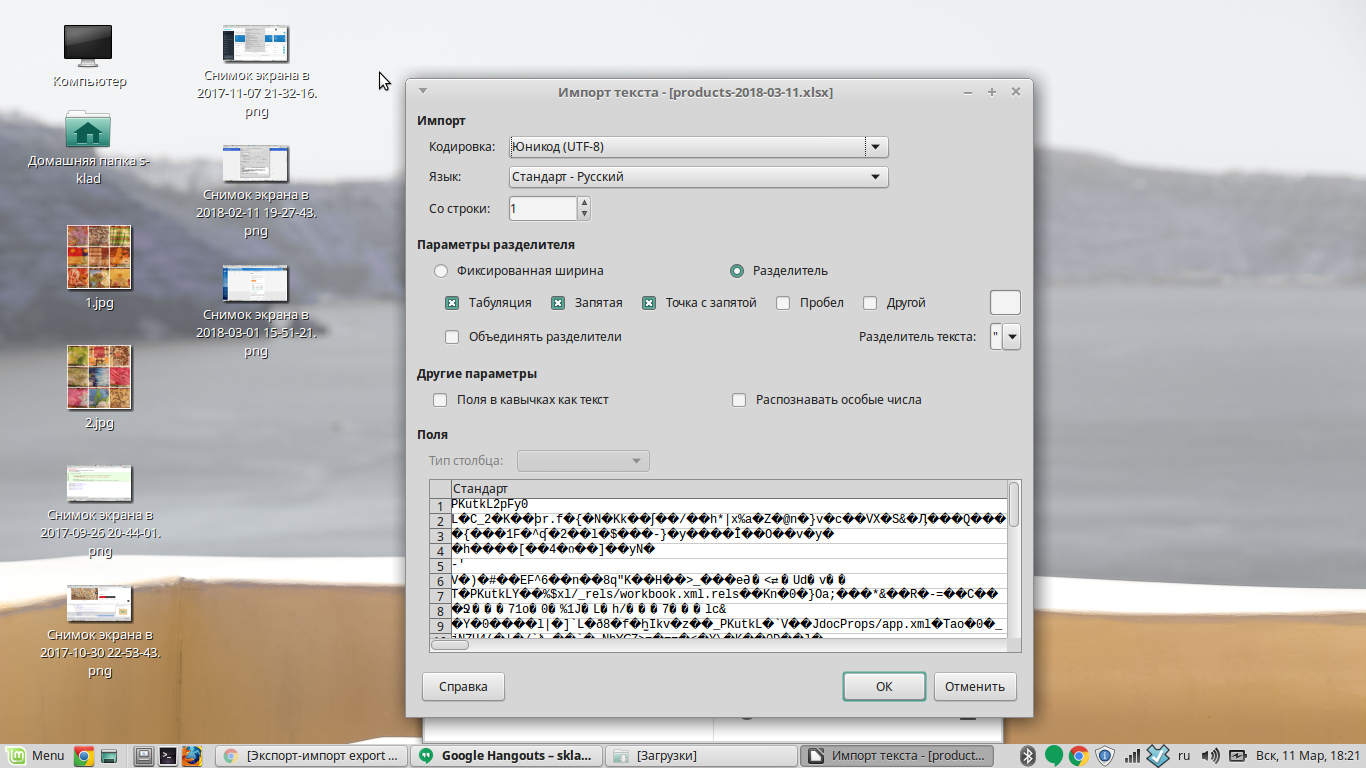The height and width of the screenshot is (768, 1366).
Task: Confirm import with the OK button
Action: tap(884, 687)
